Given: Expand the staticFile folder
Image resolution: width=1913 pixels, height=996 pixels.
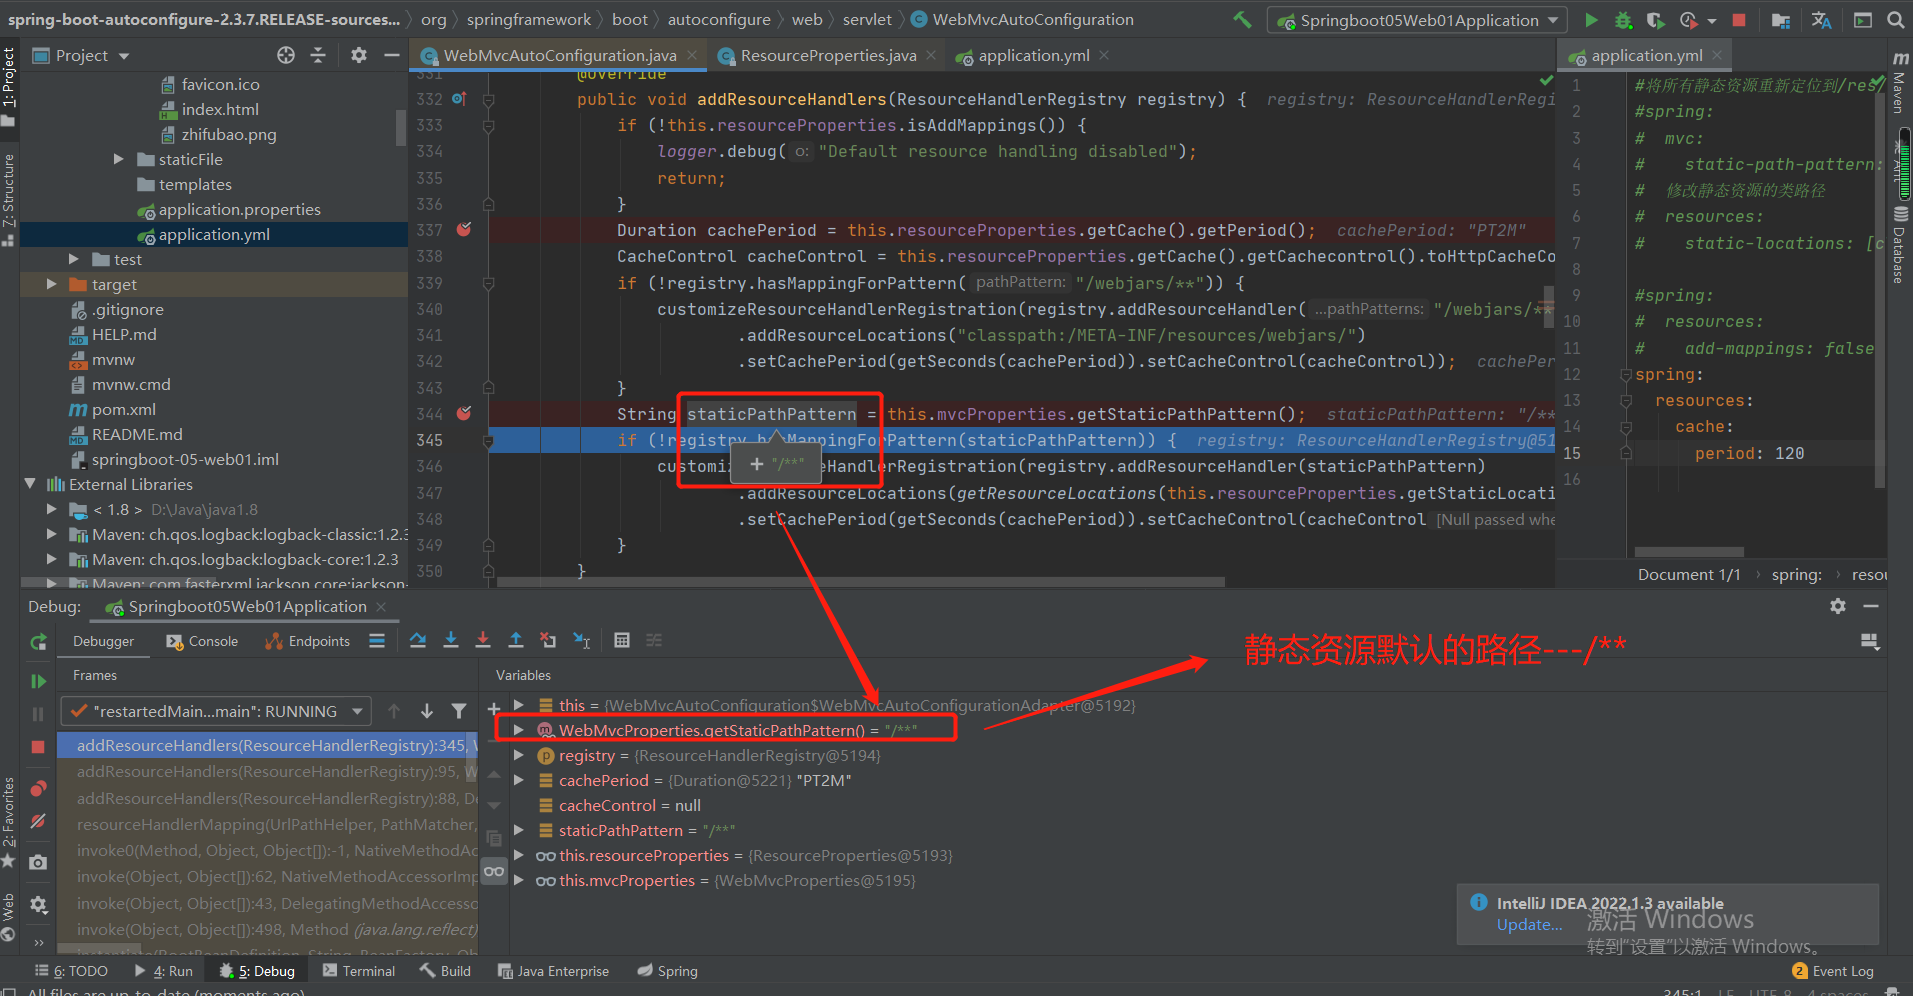Looking at the screenshot, I should click(119, 159).
